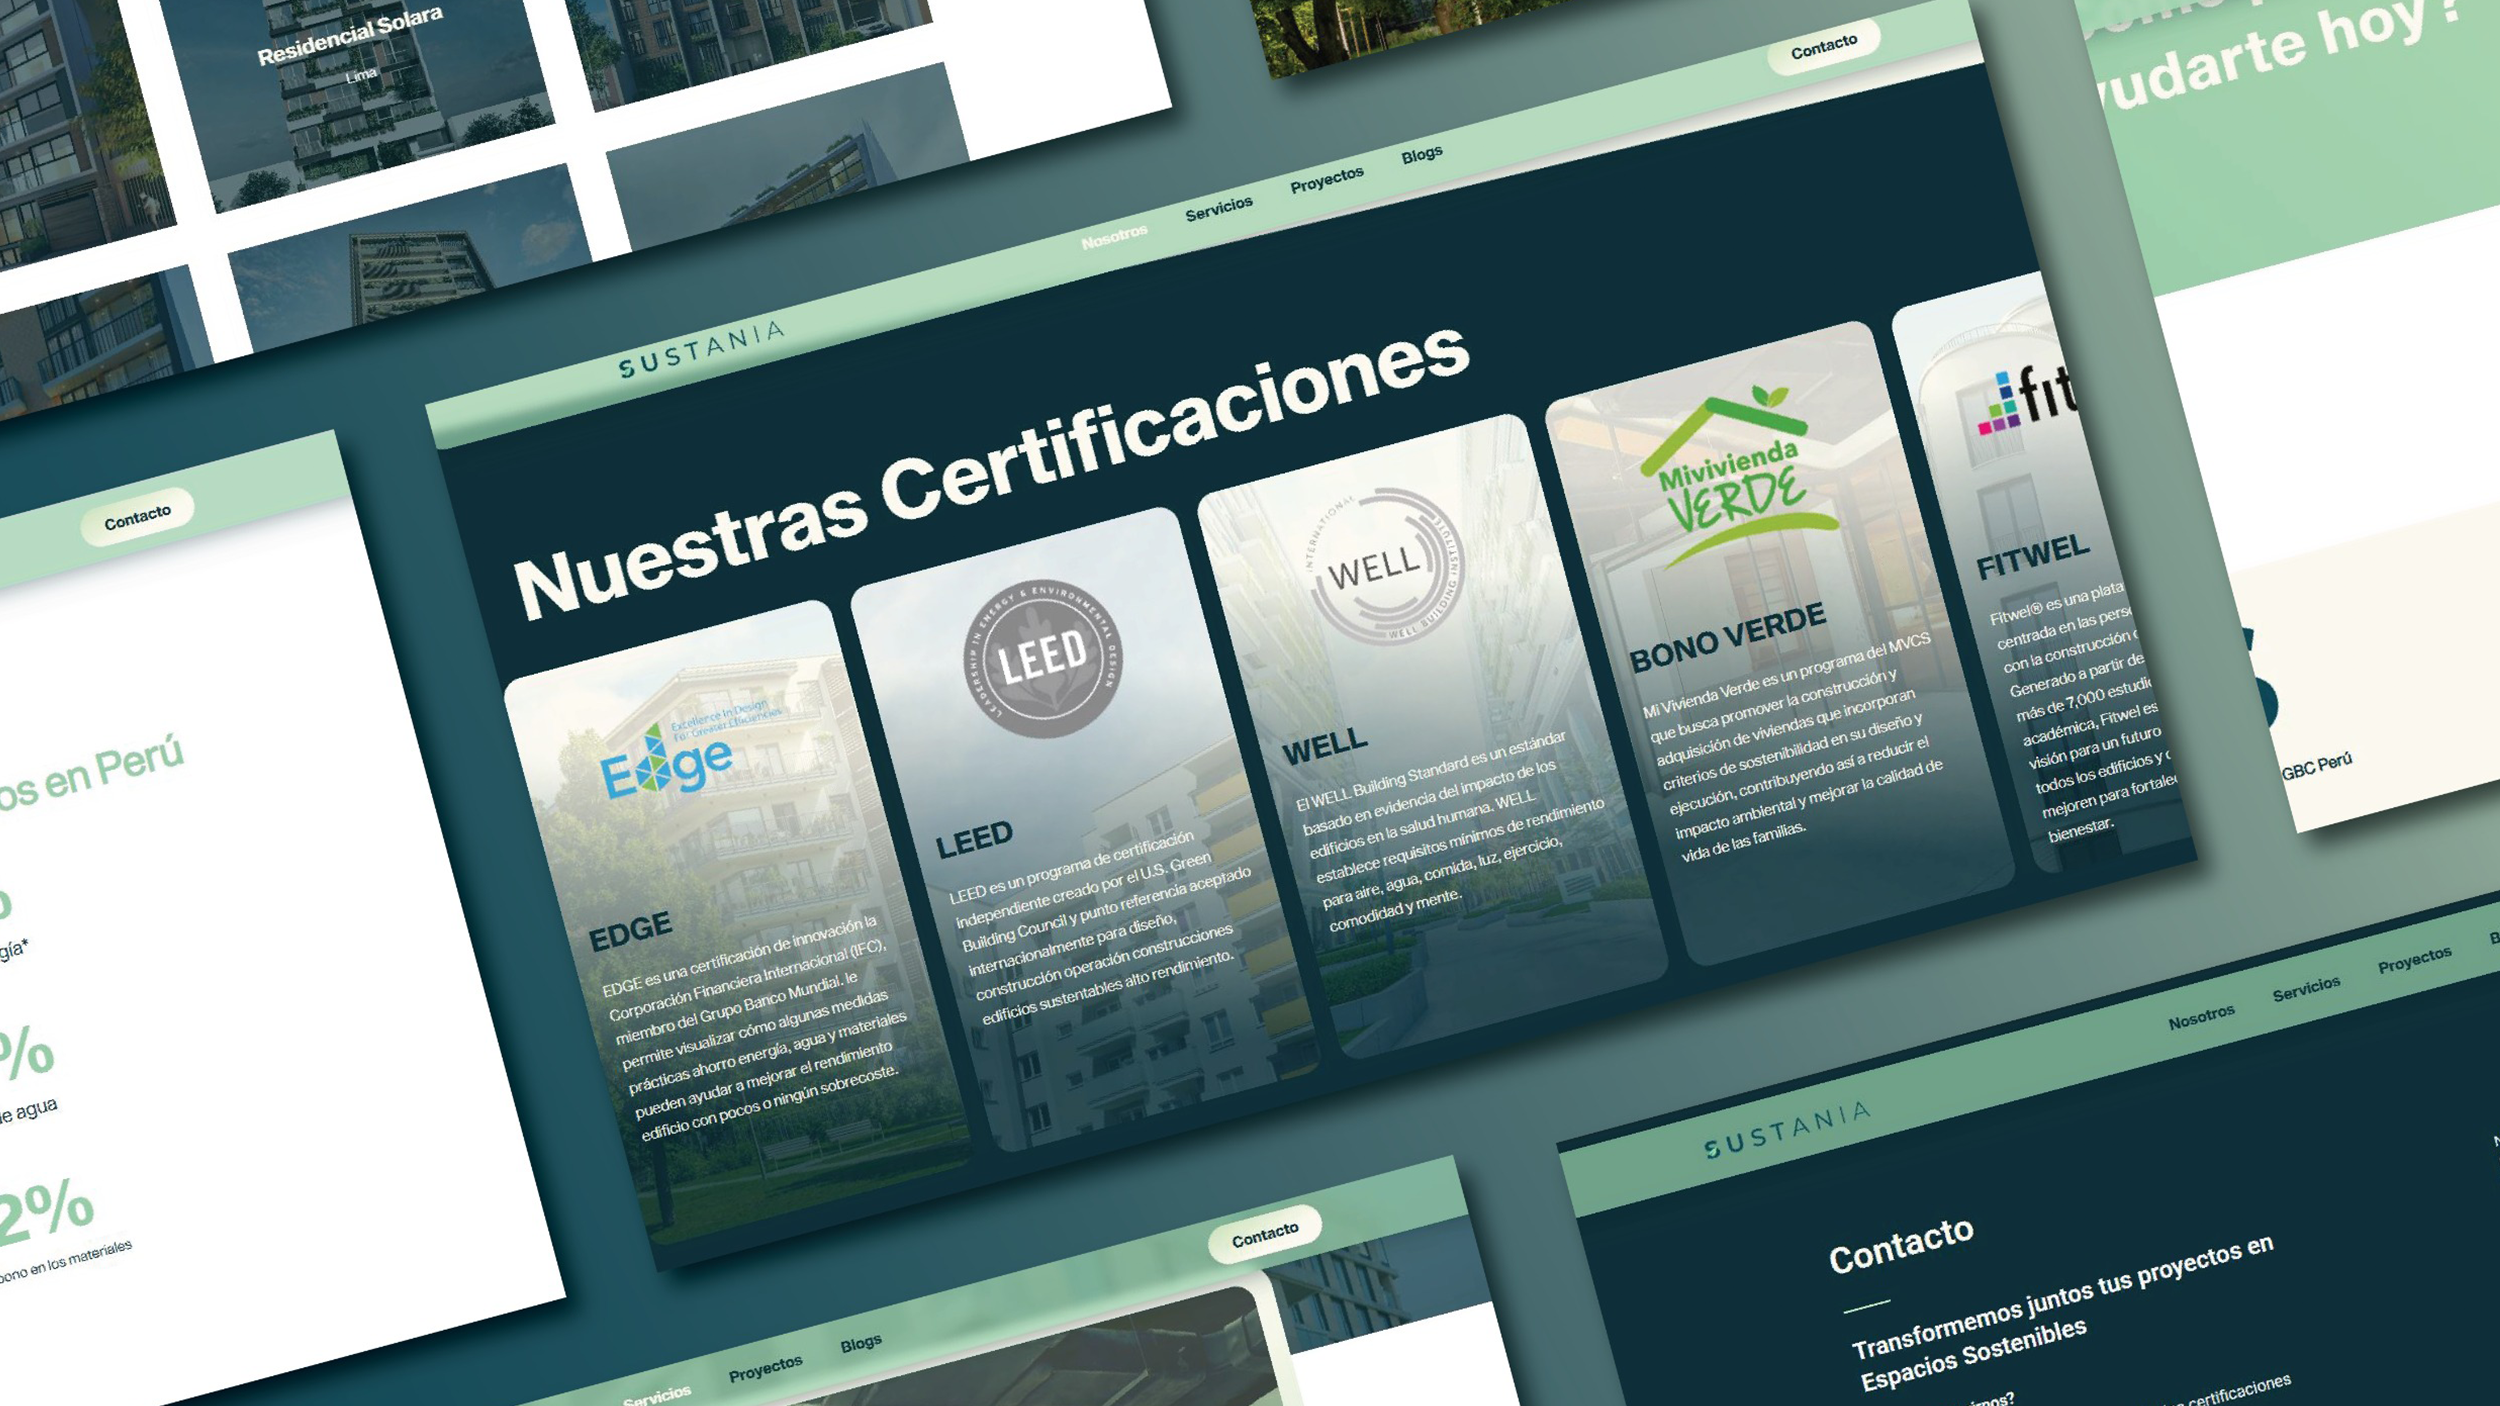Click Nosotros link in bottom-right dark navbar
2500x1406 pixels.
pos(2200,1018)
